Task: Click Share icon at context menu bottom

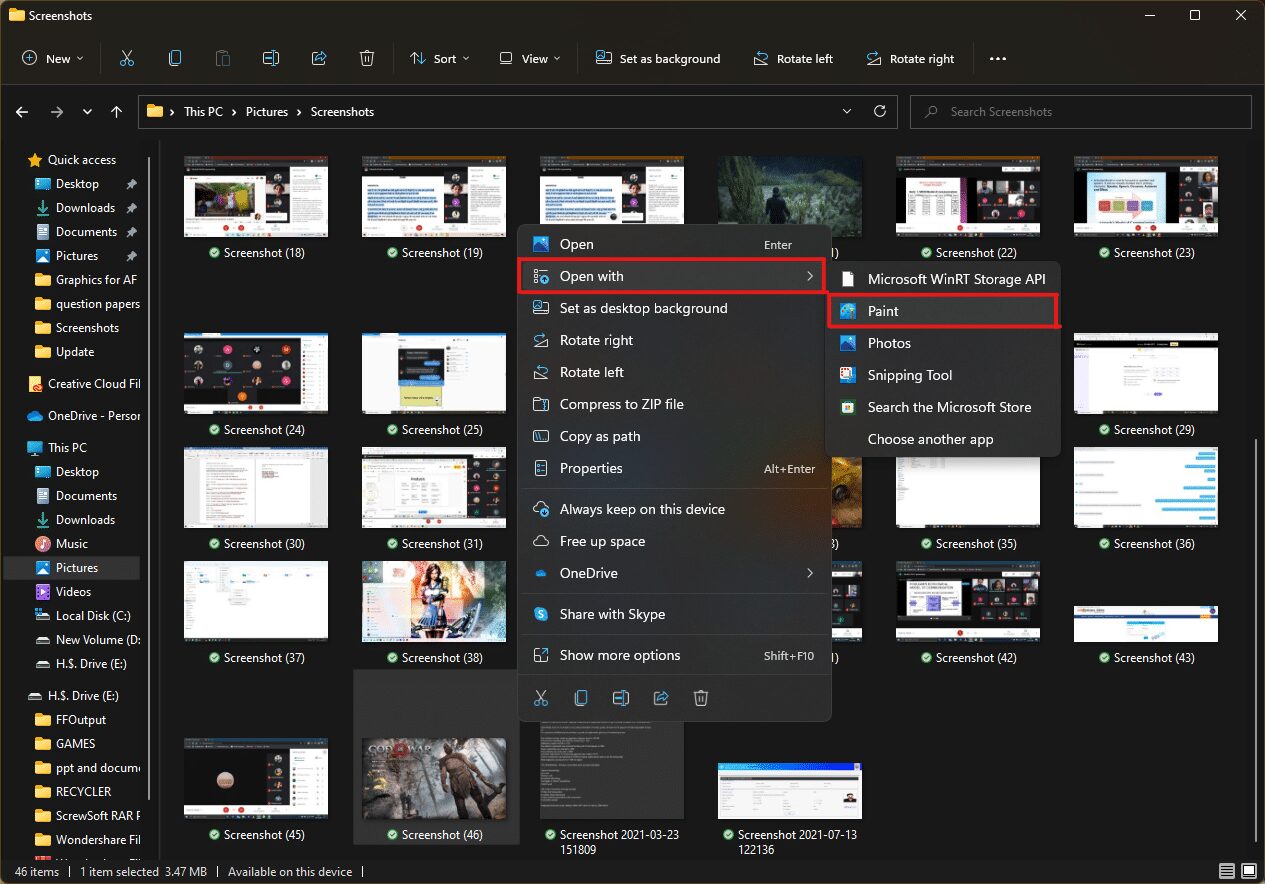Action: pyautogui.click(x=661, y=698)
